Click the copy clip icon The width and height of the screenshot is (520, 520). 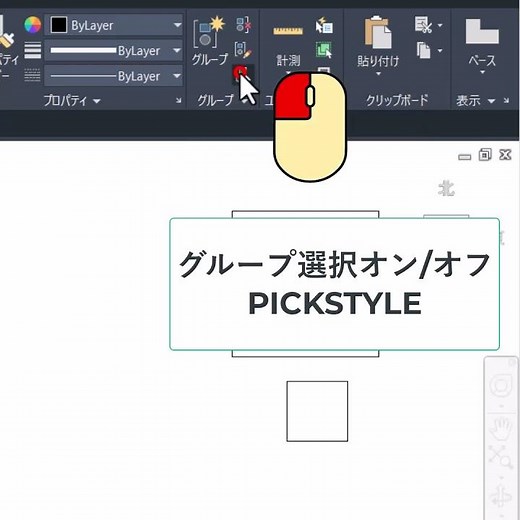click(424, 50)
